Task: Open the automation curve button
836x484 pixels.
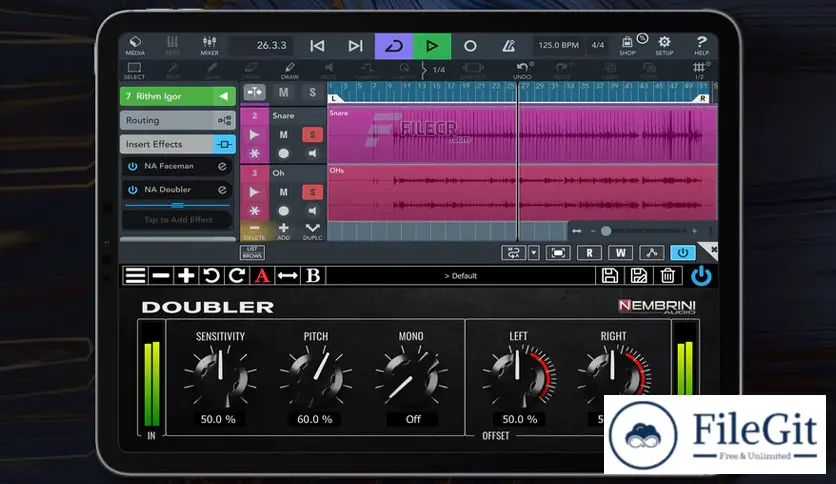Action: pyautogui.click(x=652, y=253)
